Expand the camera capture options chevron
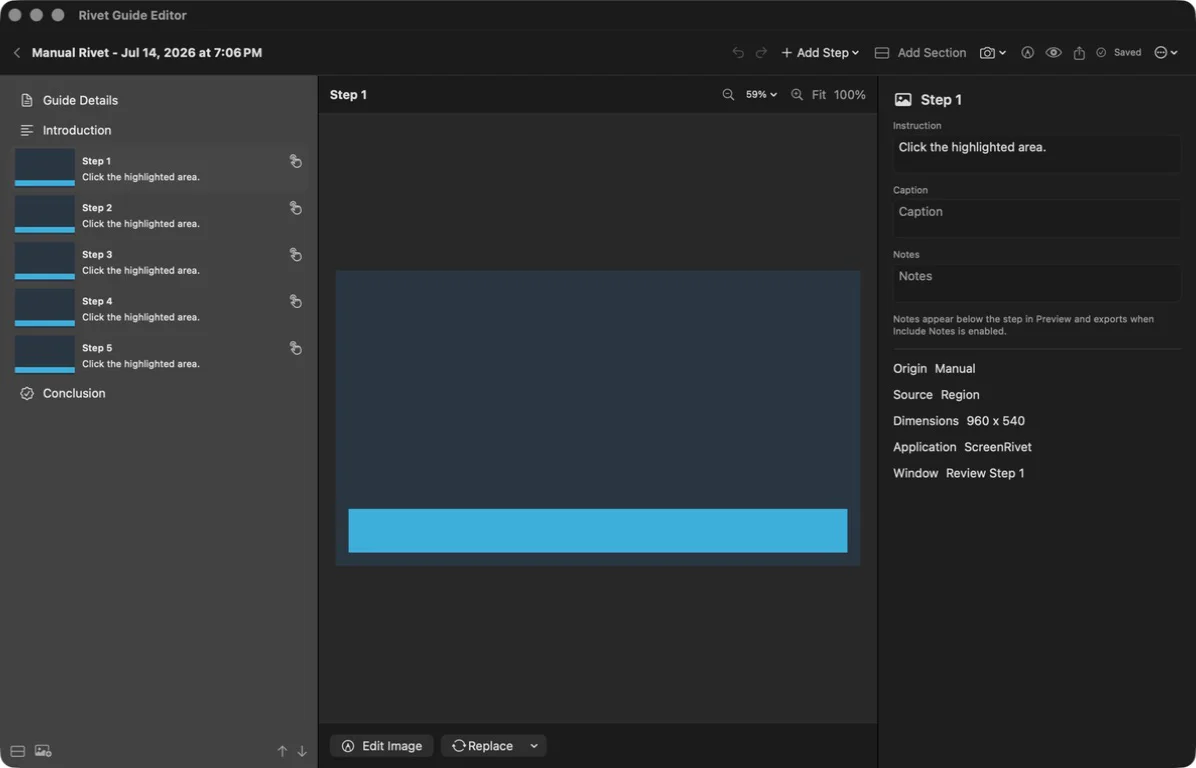The width and height of the screenshot is (1196, 768). click(1002, 53)
